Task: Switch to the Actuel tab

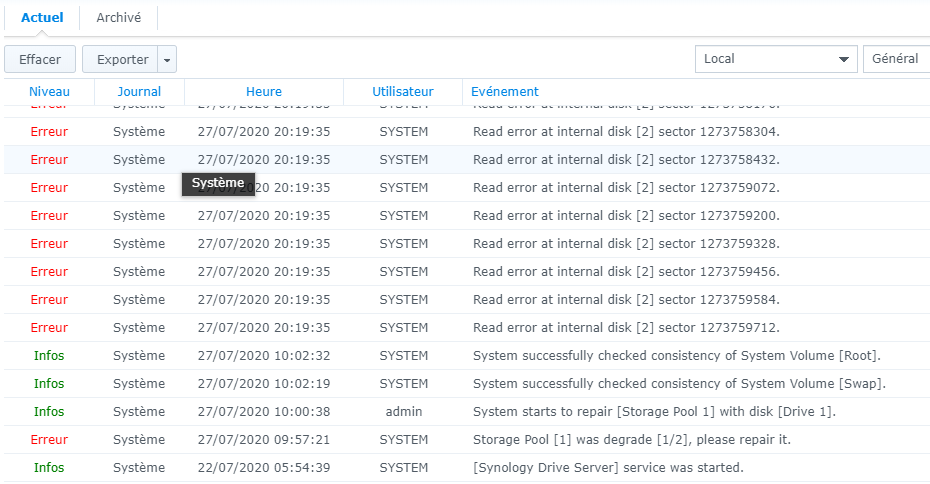Action: pos(42,18)
